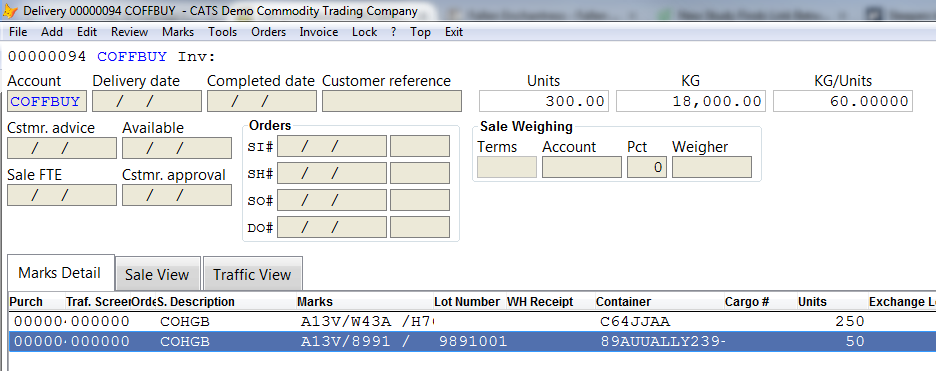Click the units value 50
Image resolution: width=936 pixels, height=371 pixels.
click(x=855, y=342)
